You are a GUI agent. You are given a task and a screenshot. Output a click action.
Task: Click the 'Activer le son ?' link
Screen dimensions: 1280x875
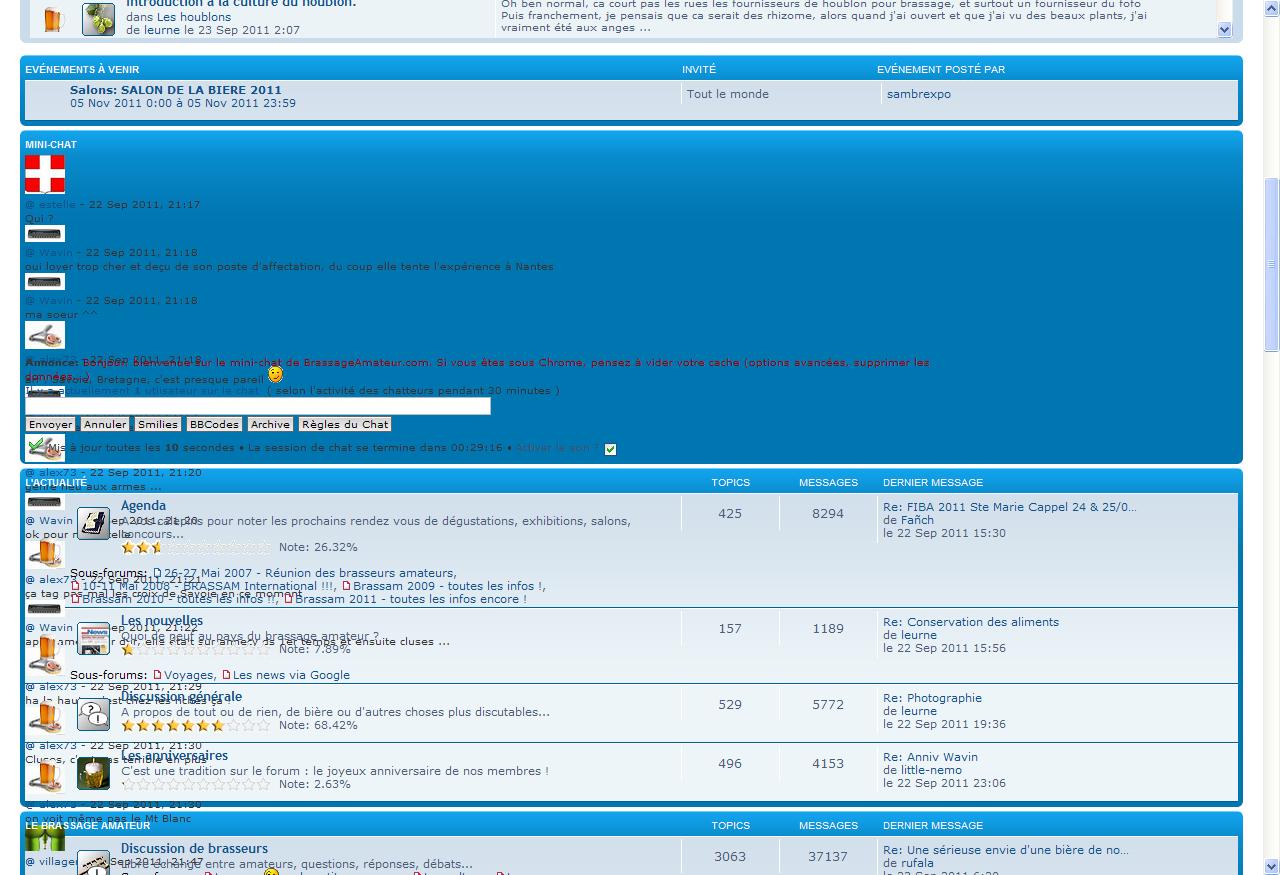click(x=557, y=448)
